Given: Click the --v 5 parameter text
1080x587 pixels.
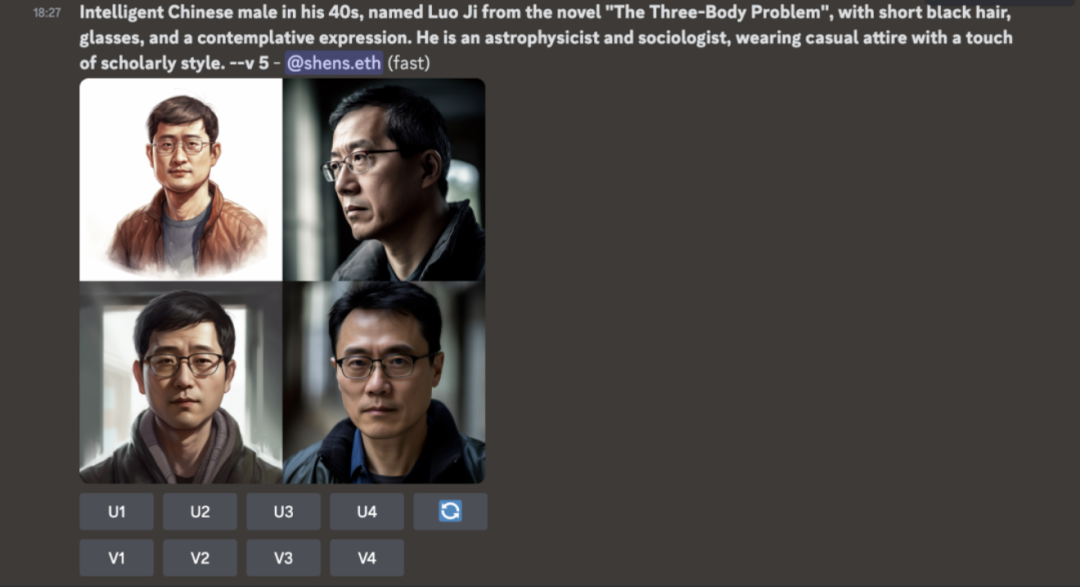Looking at the screenshot, I should (x=249, y=63).
